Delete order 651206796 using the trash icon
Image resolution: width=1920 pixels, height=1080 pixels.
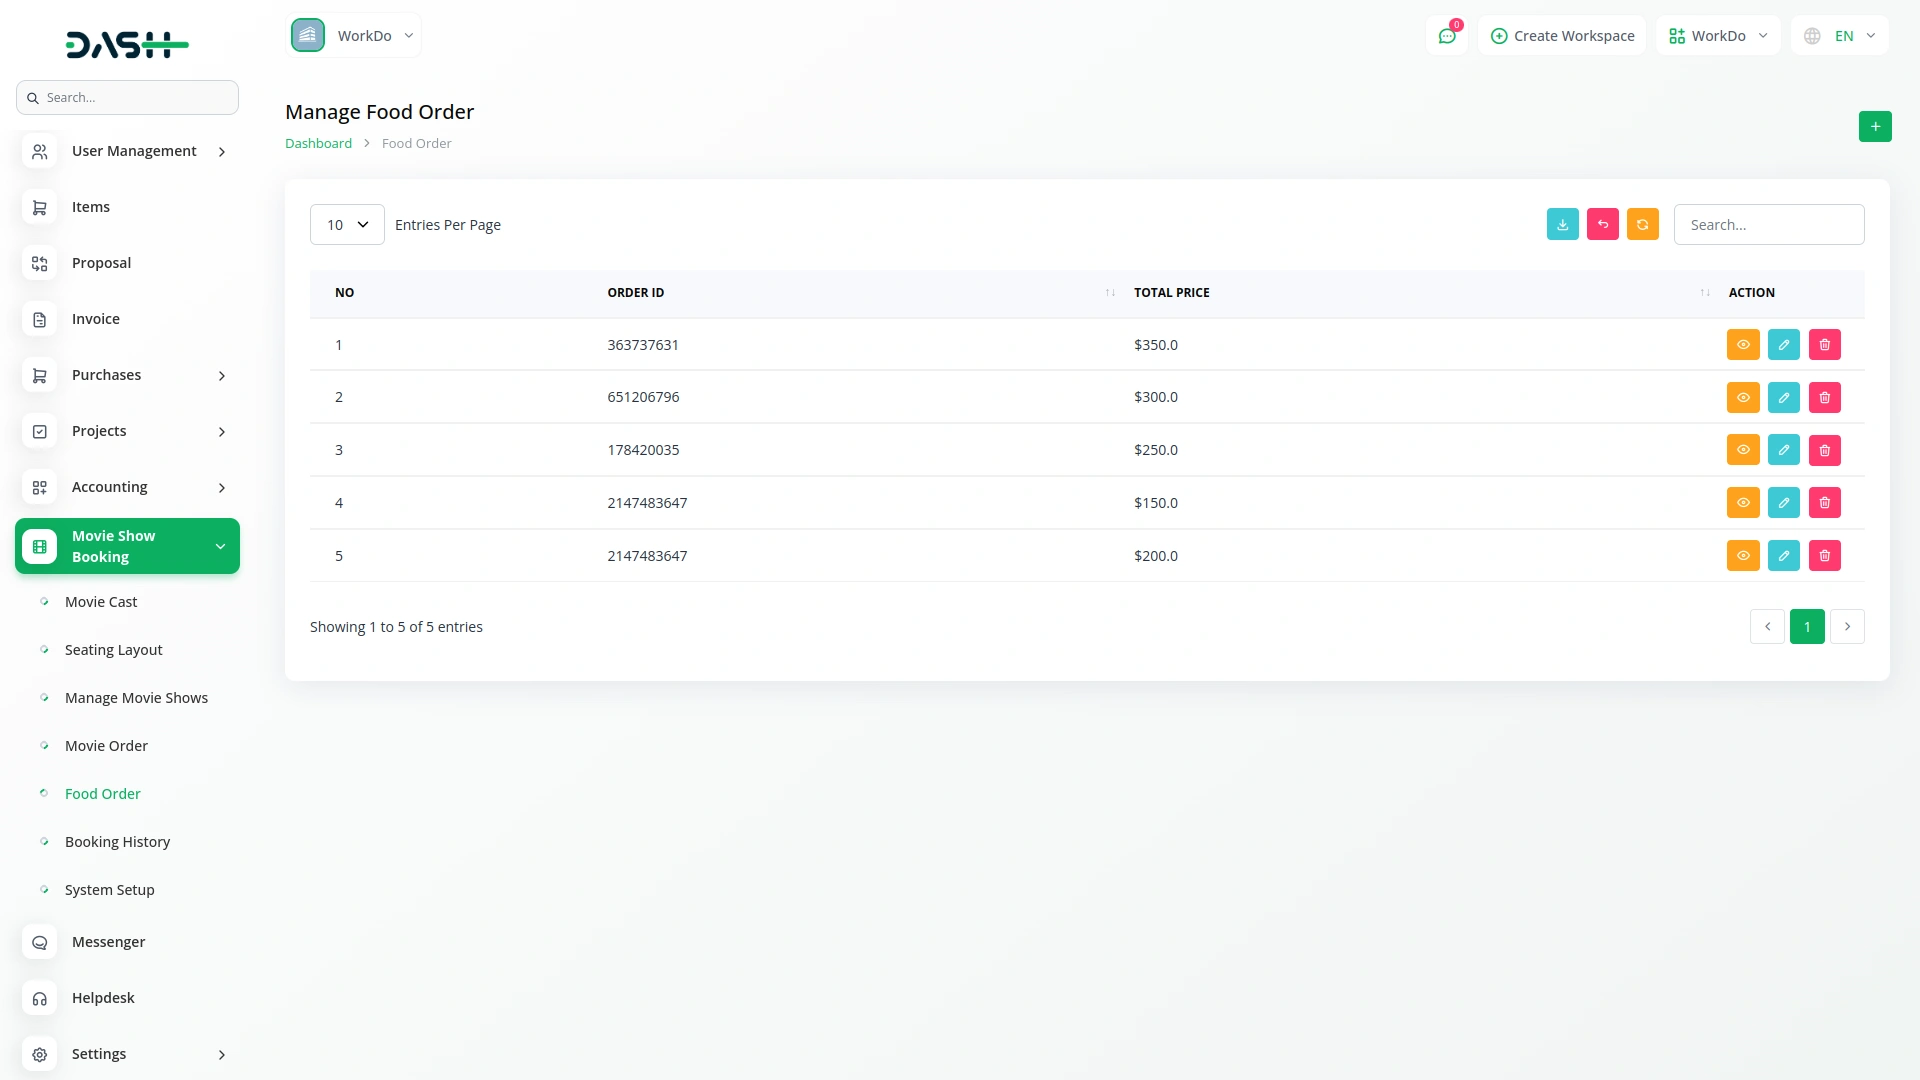1823,397
